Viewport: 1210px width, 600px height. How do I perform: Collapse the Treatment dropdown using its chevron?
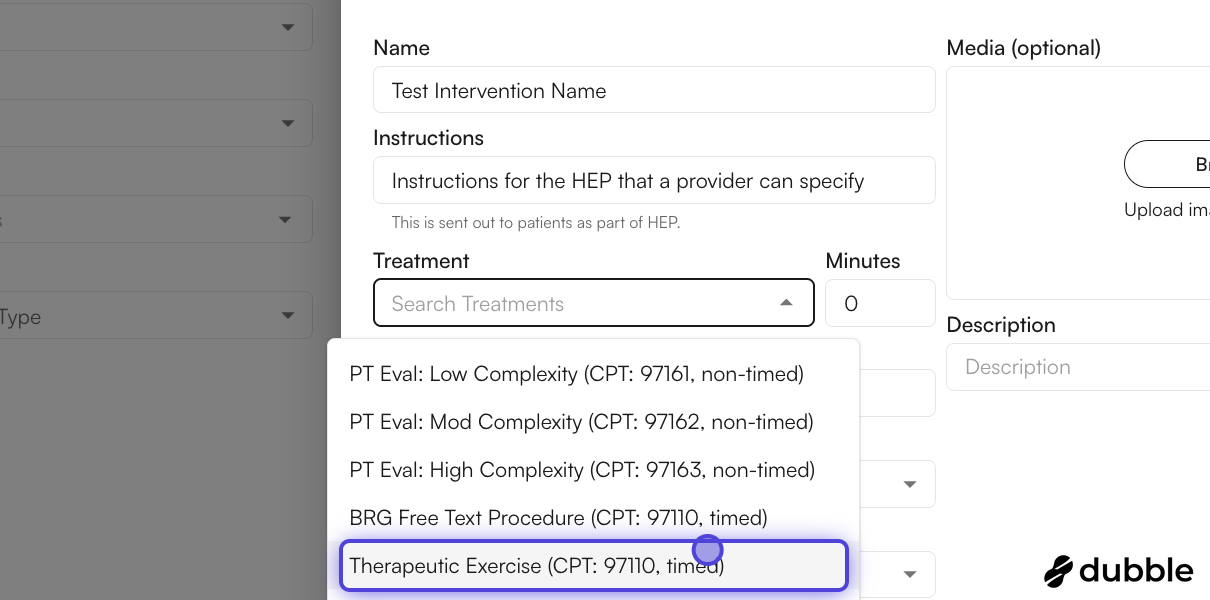coord(786,302)
